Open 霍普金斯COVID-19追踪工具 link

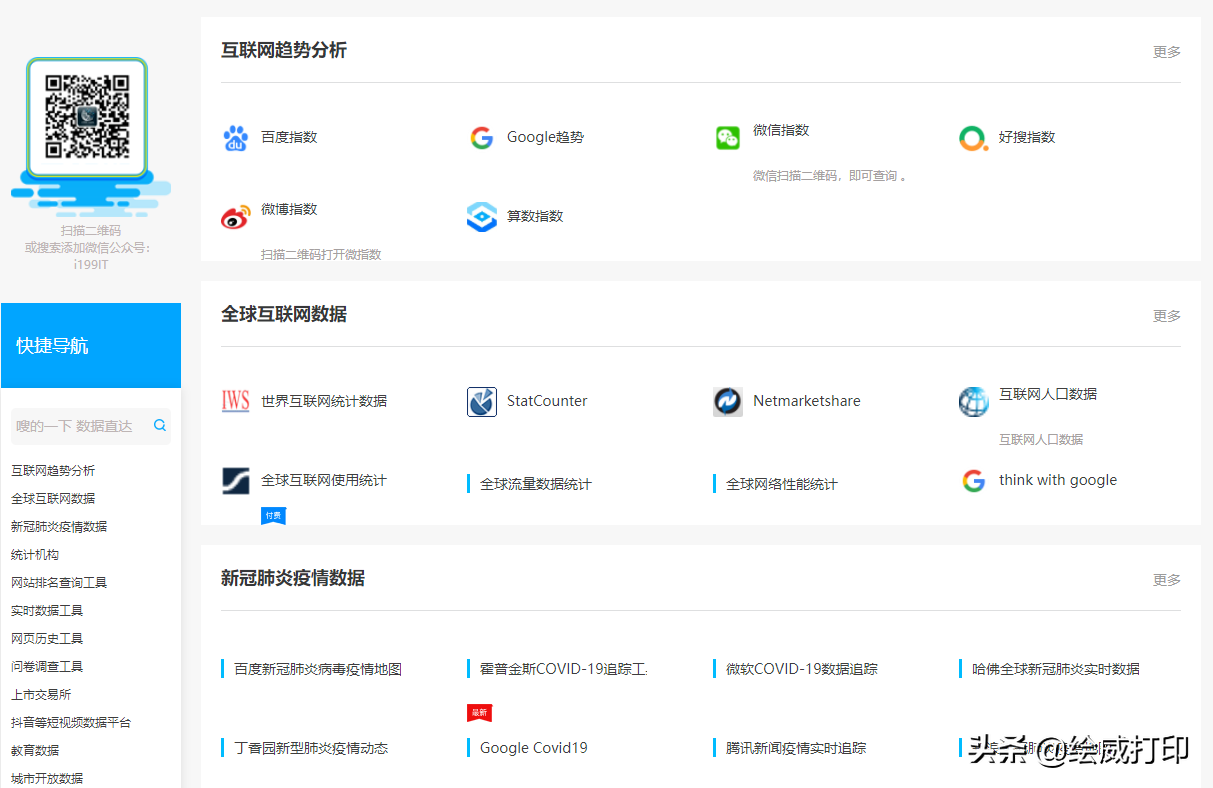[564, 669]
